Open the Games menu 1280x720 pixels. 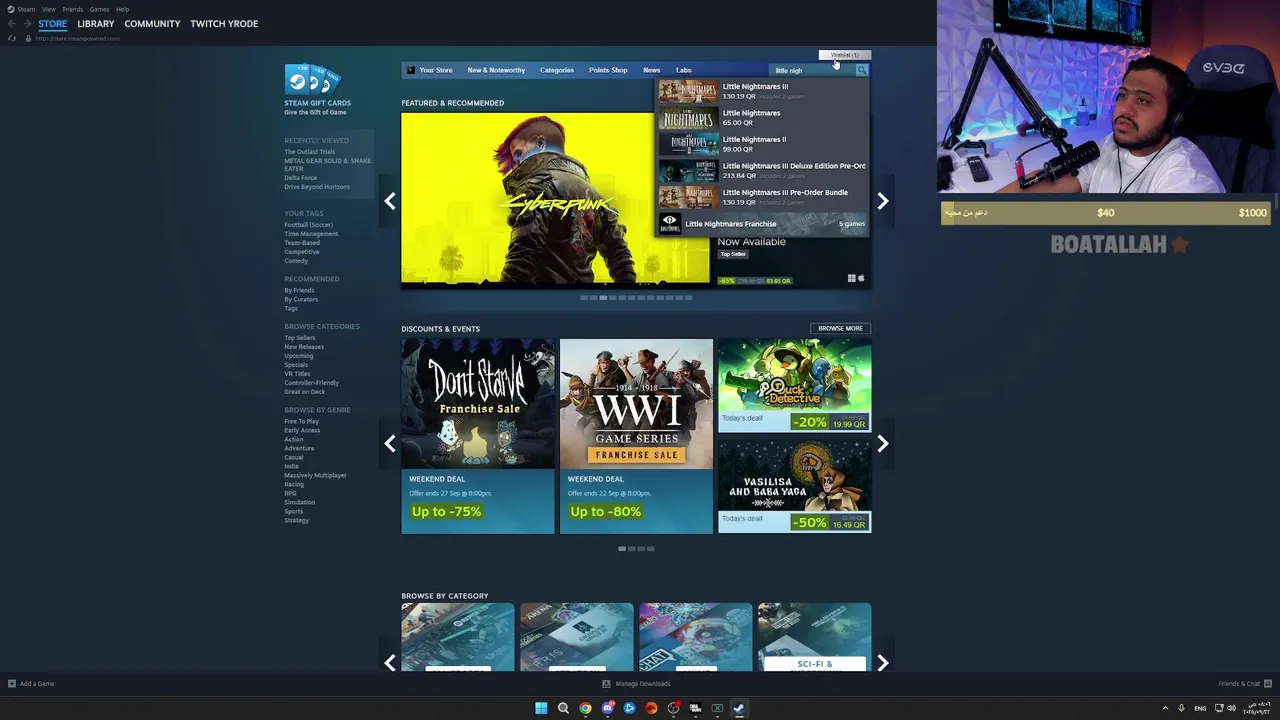click(x=99, y=9)
